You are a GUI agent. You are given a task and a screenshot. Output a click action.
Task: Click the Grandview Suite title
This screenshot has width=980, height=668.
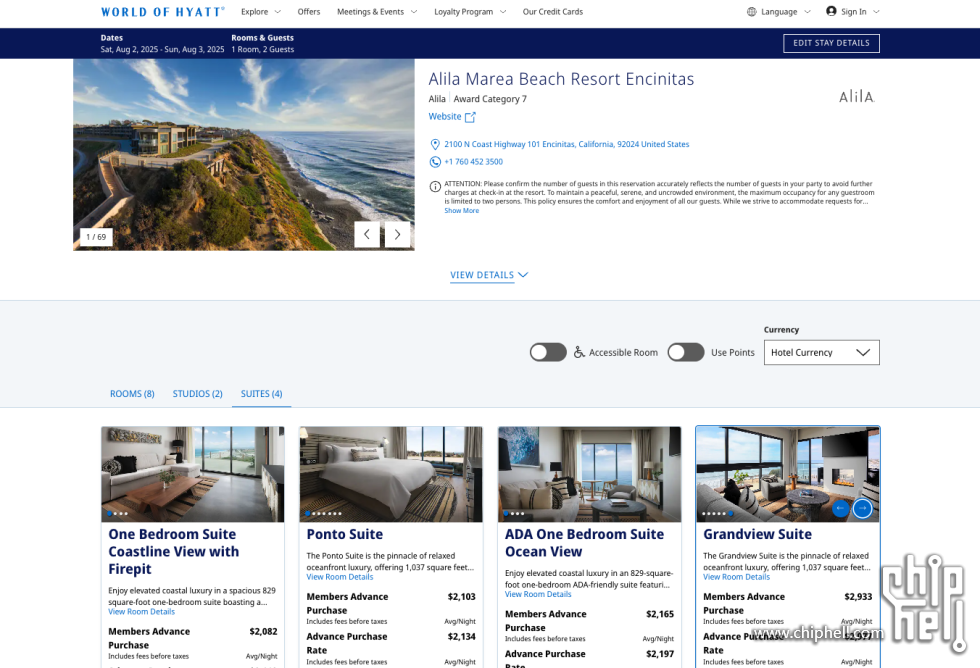tap(758, 534)
